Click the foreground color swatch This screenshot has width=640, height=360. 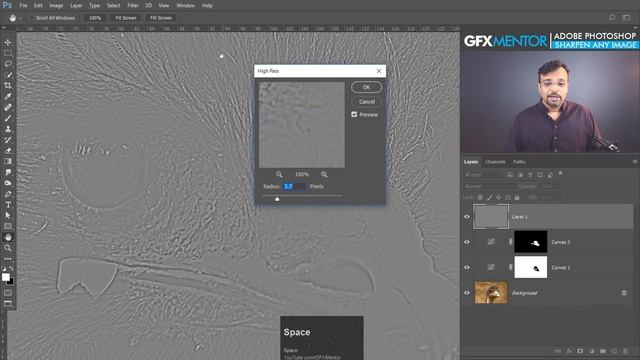(6, 277)
